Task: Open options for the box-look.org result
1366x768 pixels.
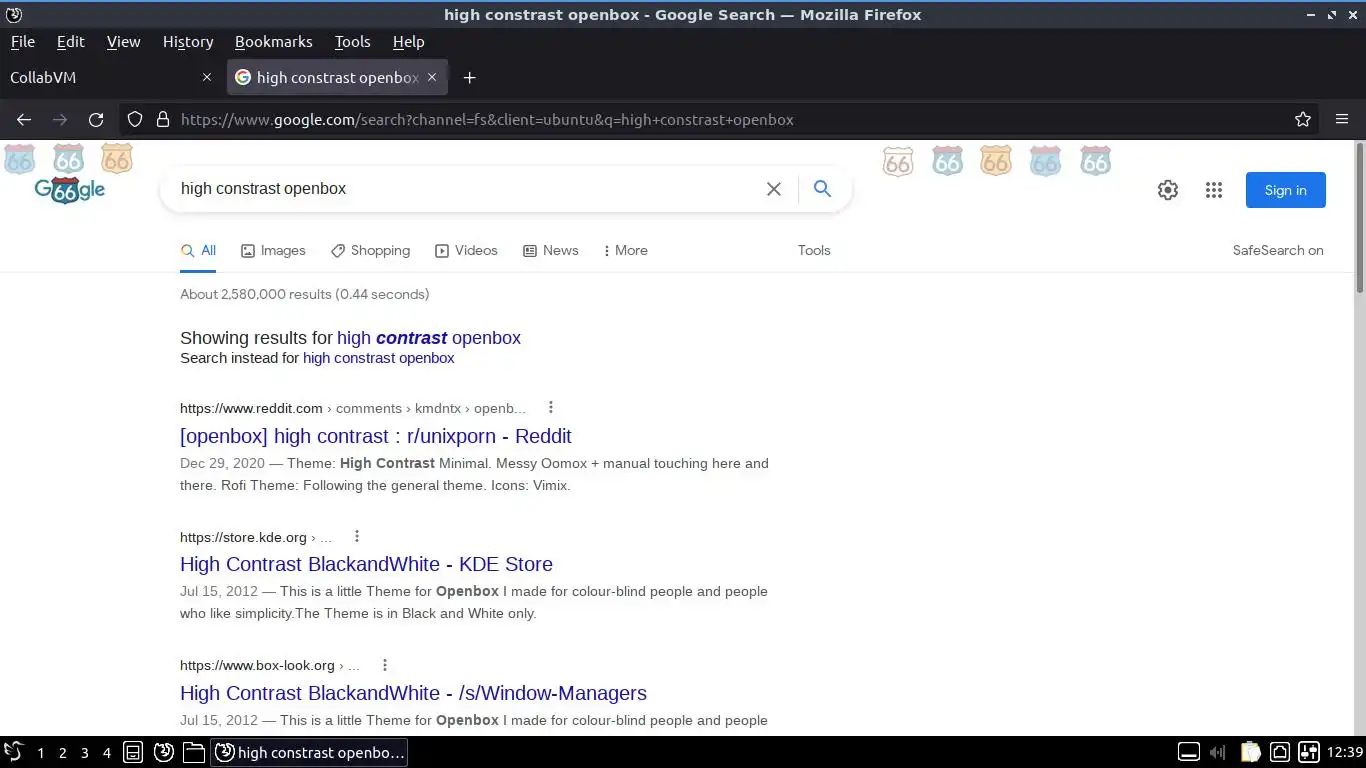Action: click(x=384, y=665)
